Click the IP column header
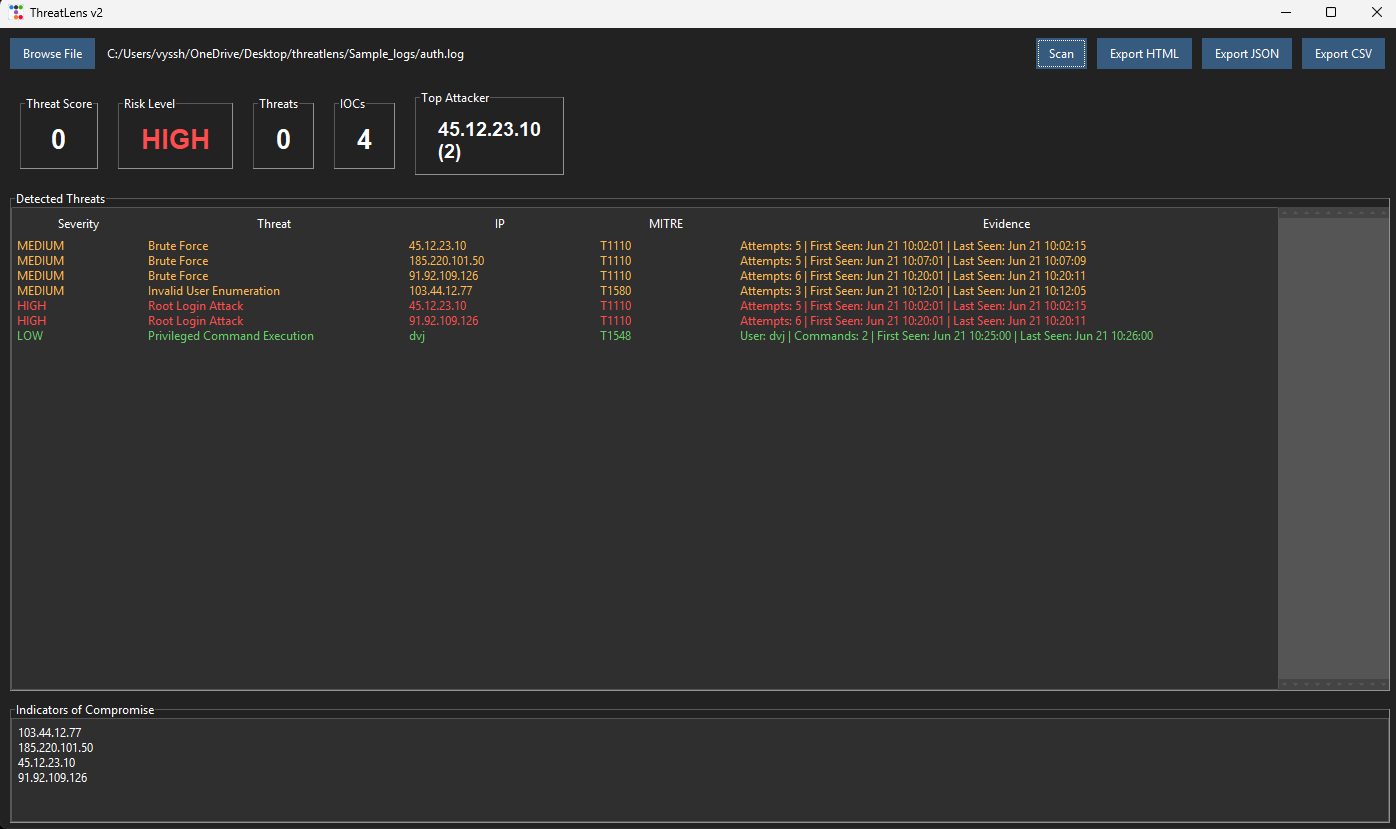1396x829 pixels. 500,224
